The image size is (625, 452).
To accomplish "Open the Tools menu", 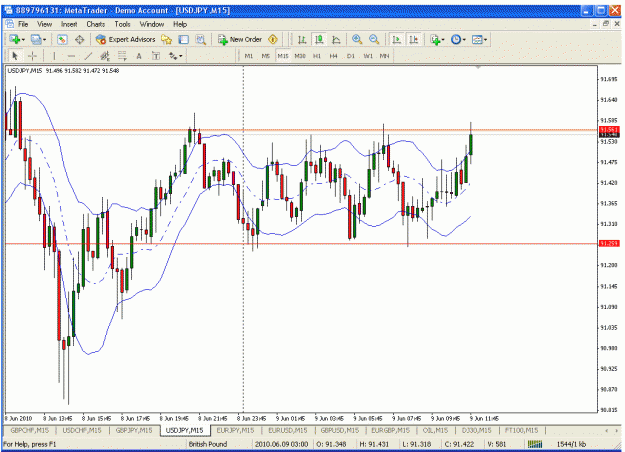I will [x=122, y=24].
